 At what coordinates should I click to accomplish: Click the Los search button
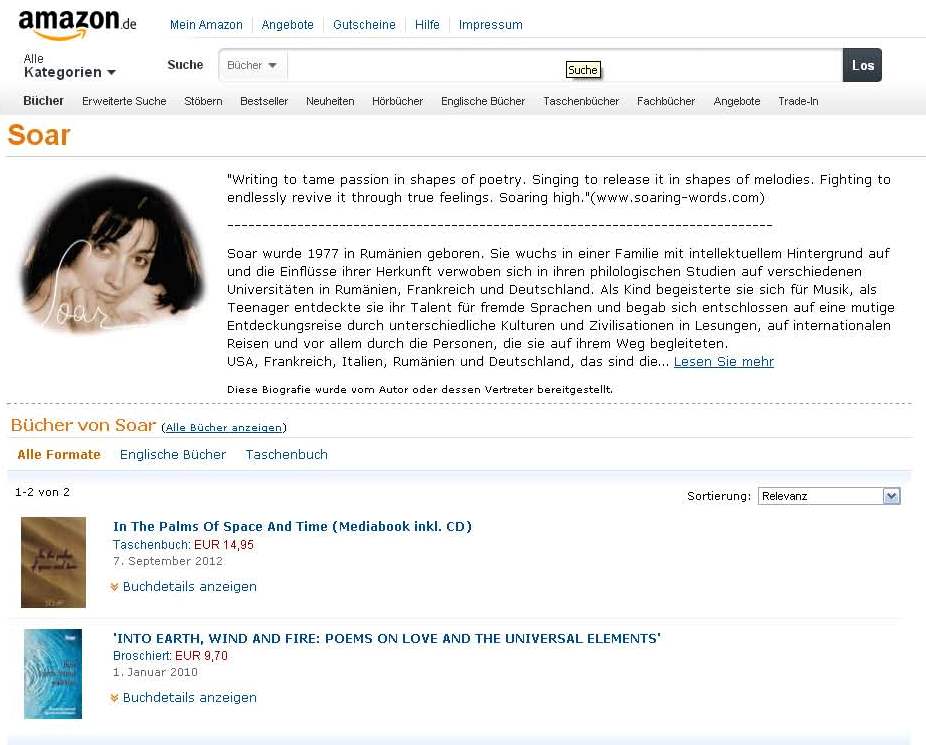click(862, 66)
